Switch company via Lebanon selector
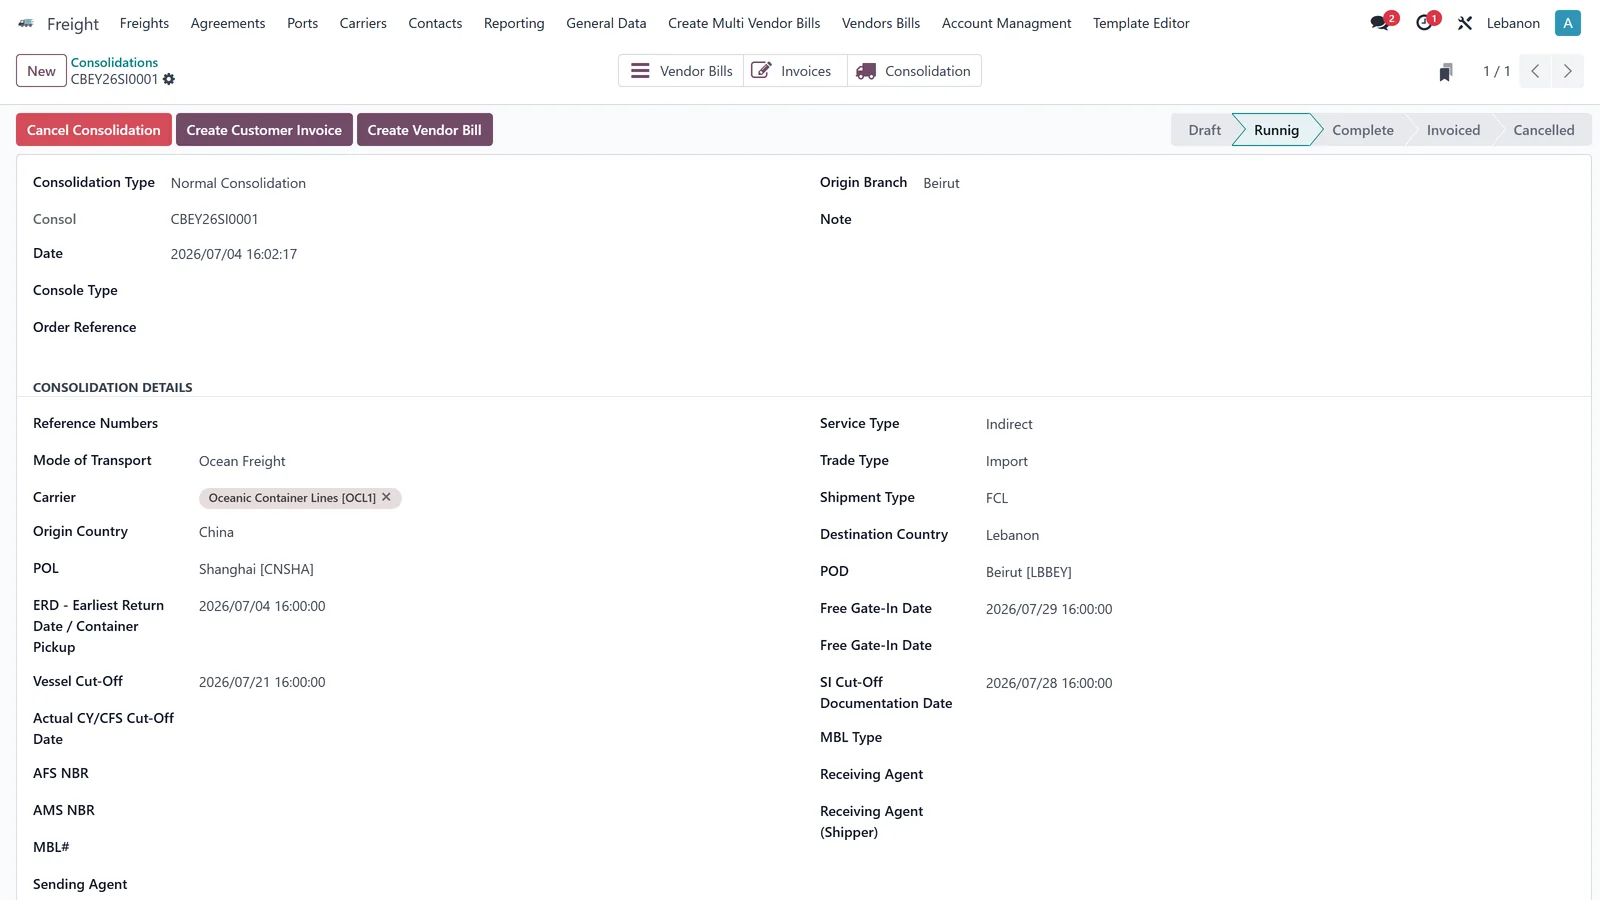1600x900 pixels. click(1513, 23)
